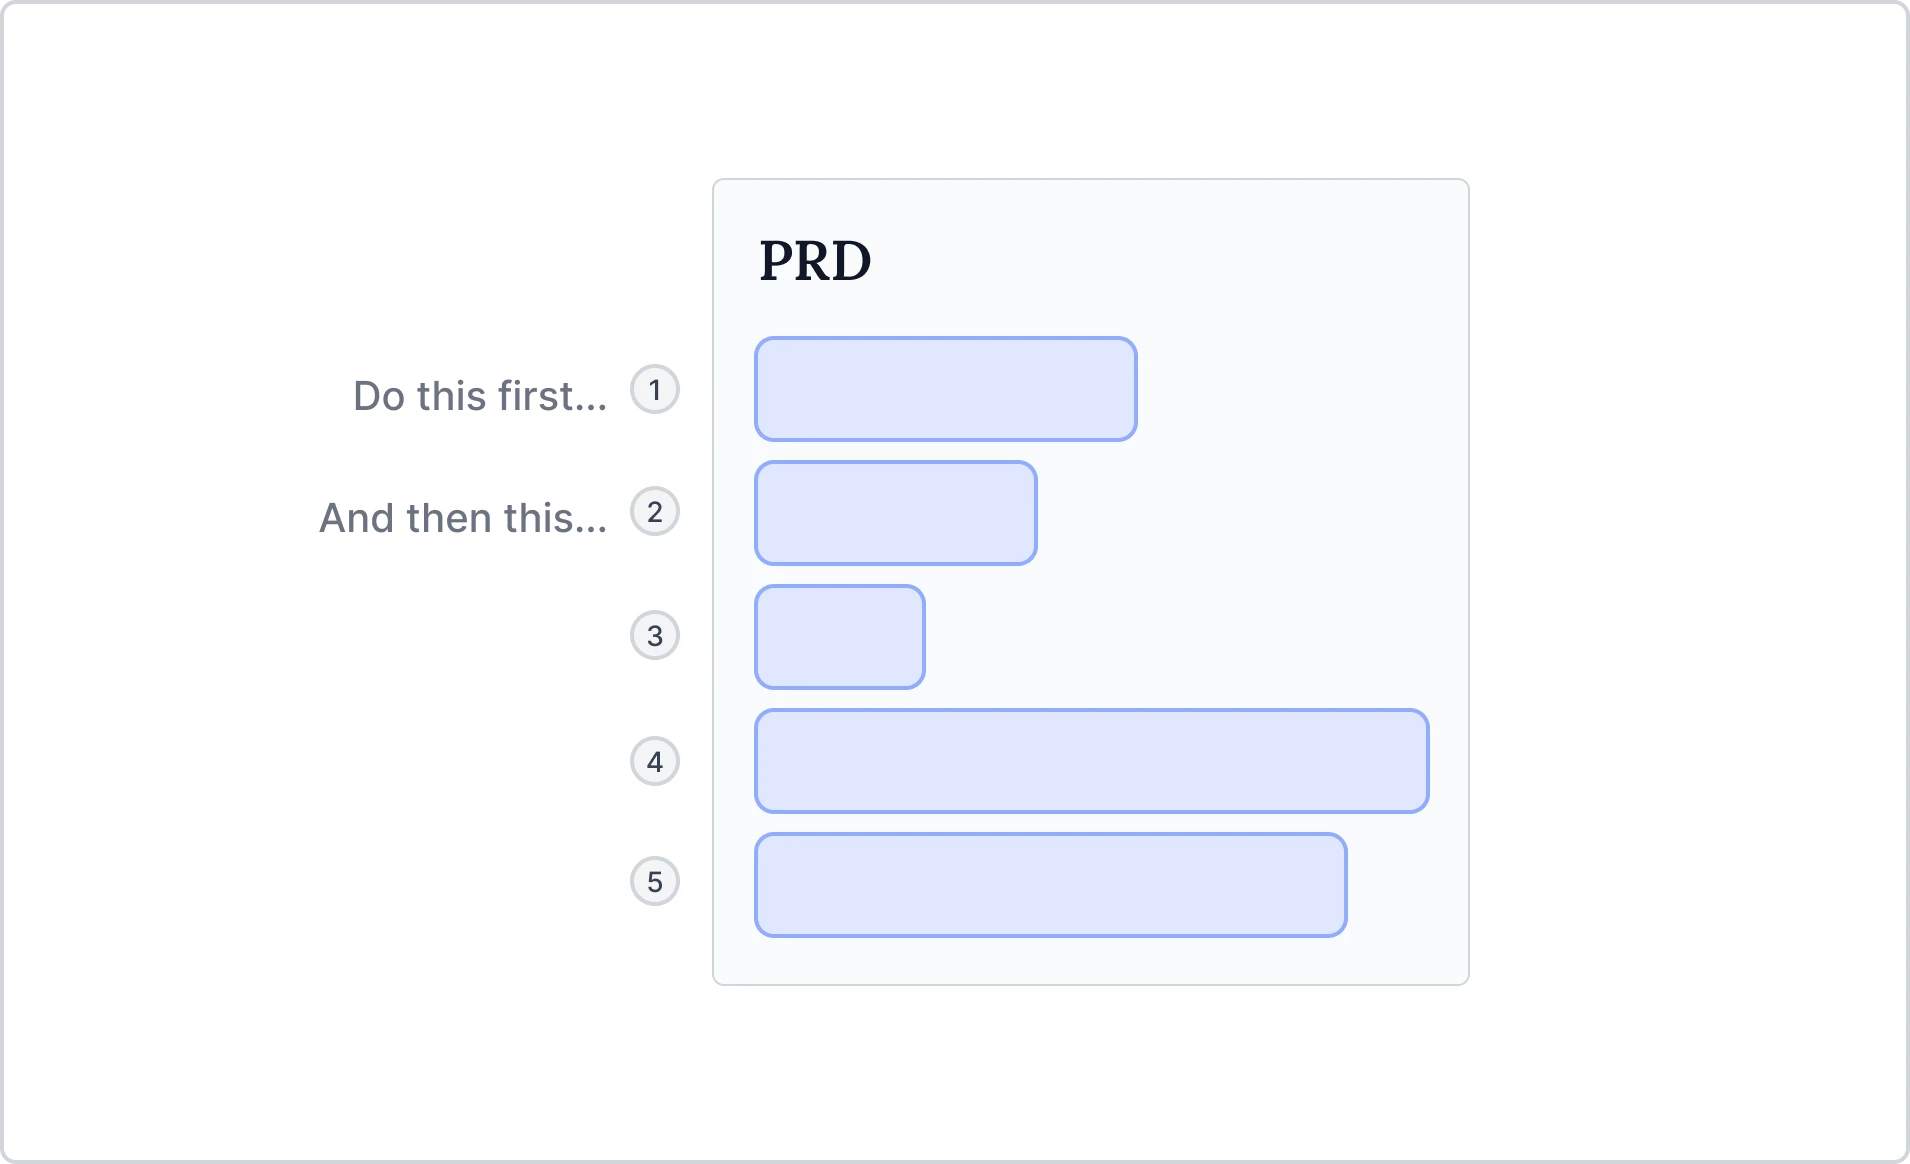The image size is (1910, 1164).
Task: Click the "And then this..." label
Action: coord(463,518)
